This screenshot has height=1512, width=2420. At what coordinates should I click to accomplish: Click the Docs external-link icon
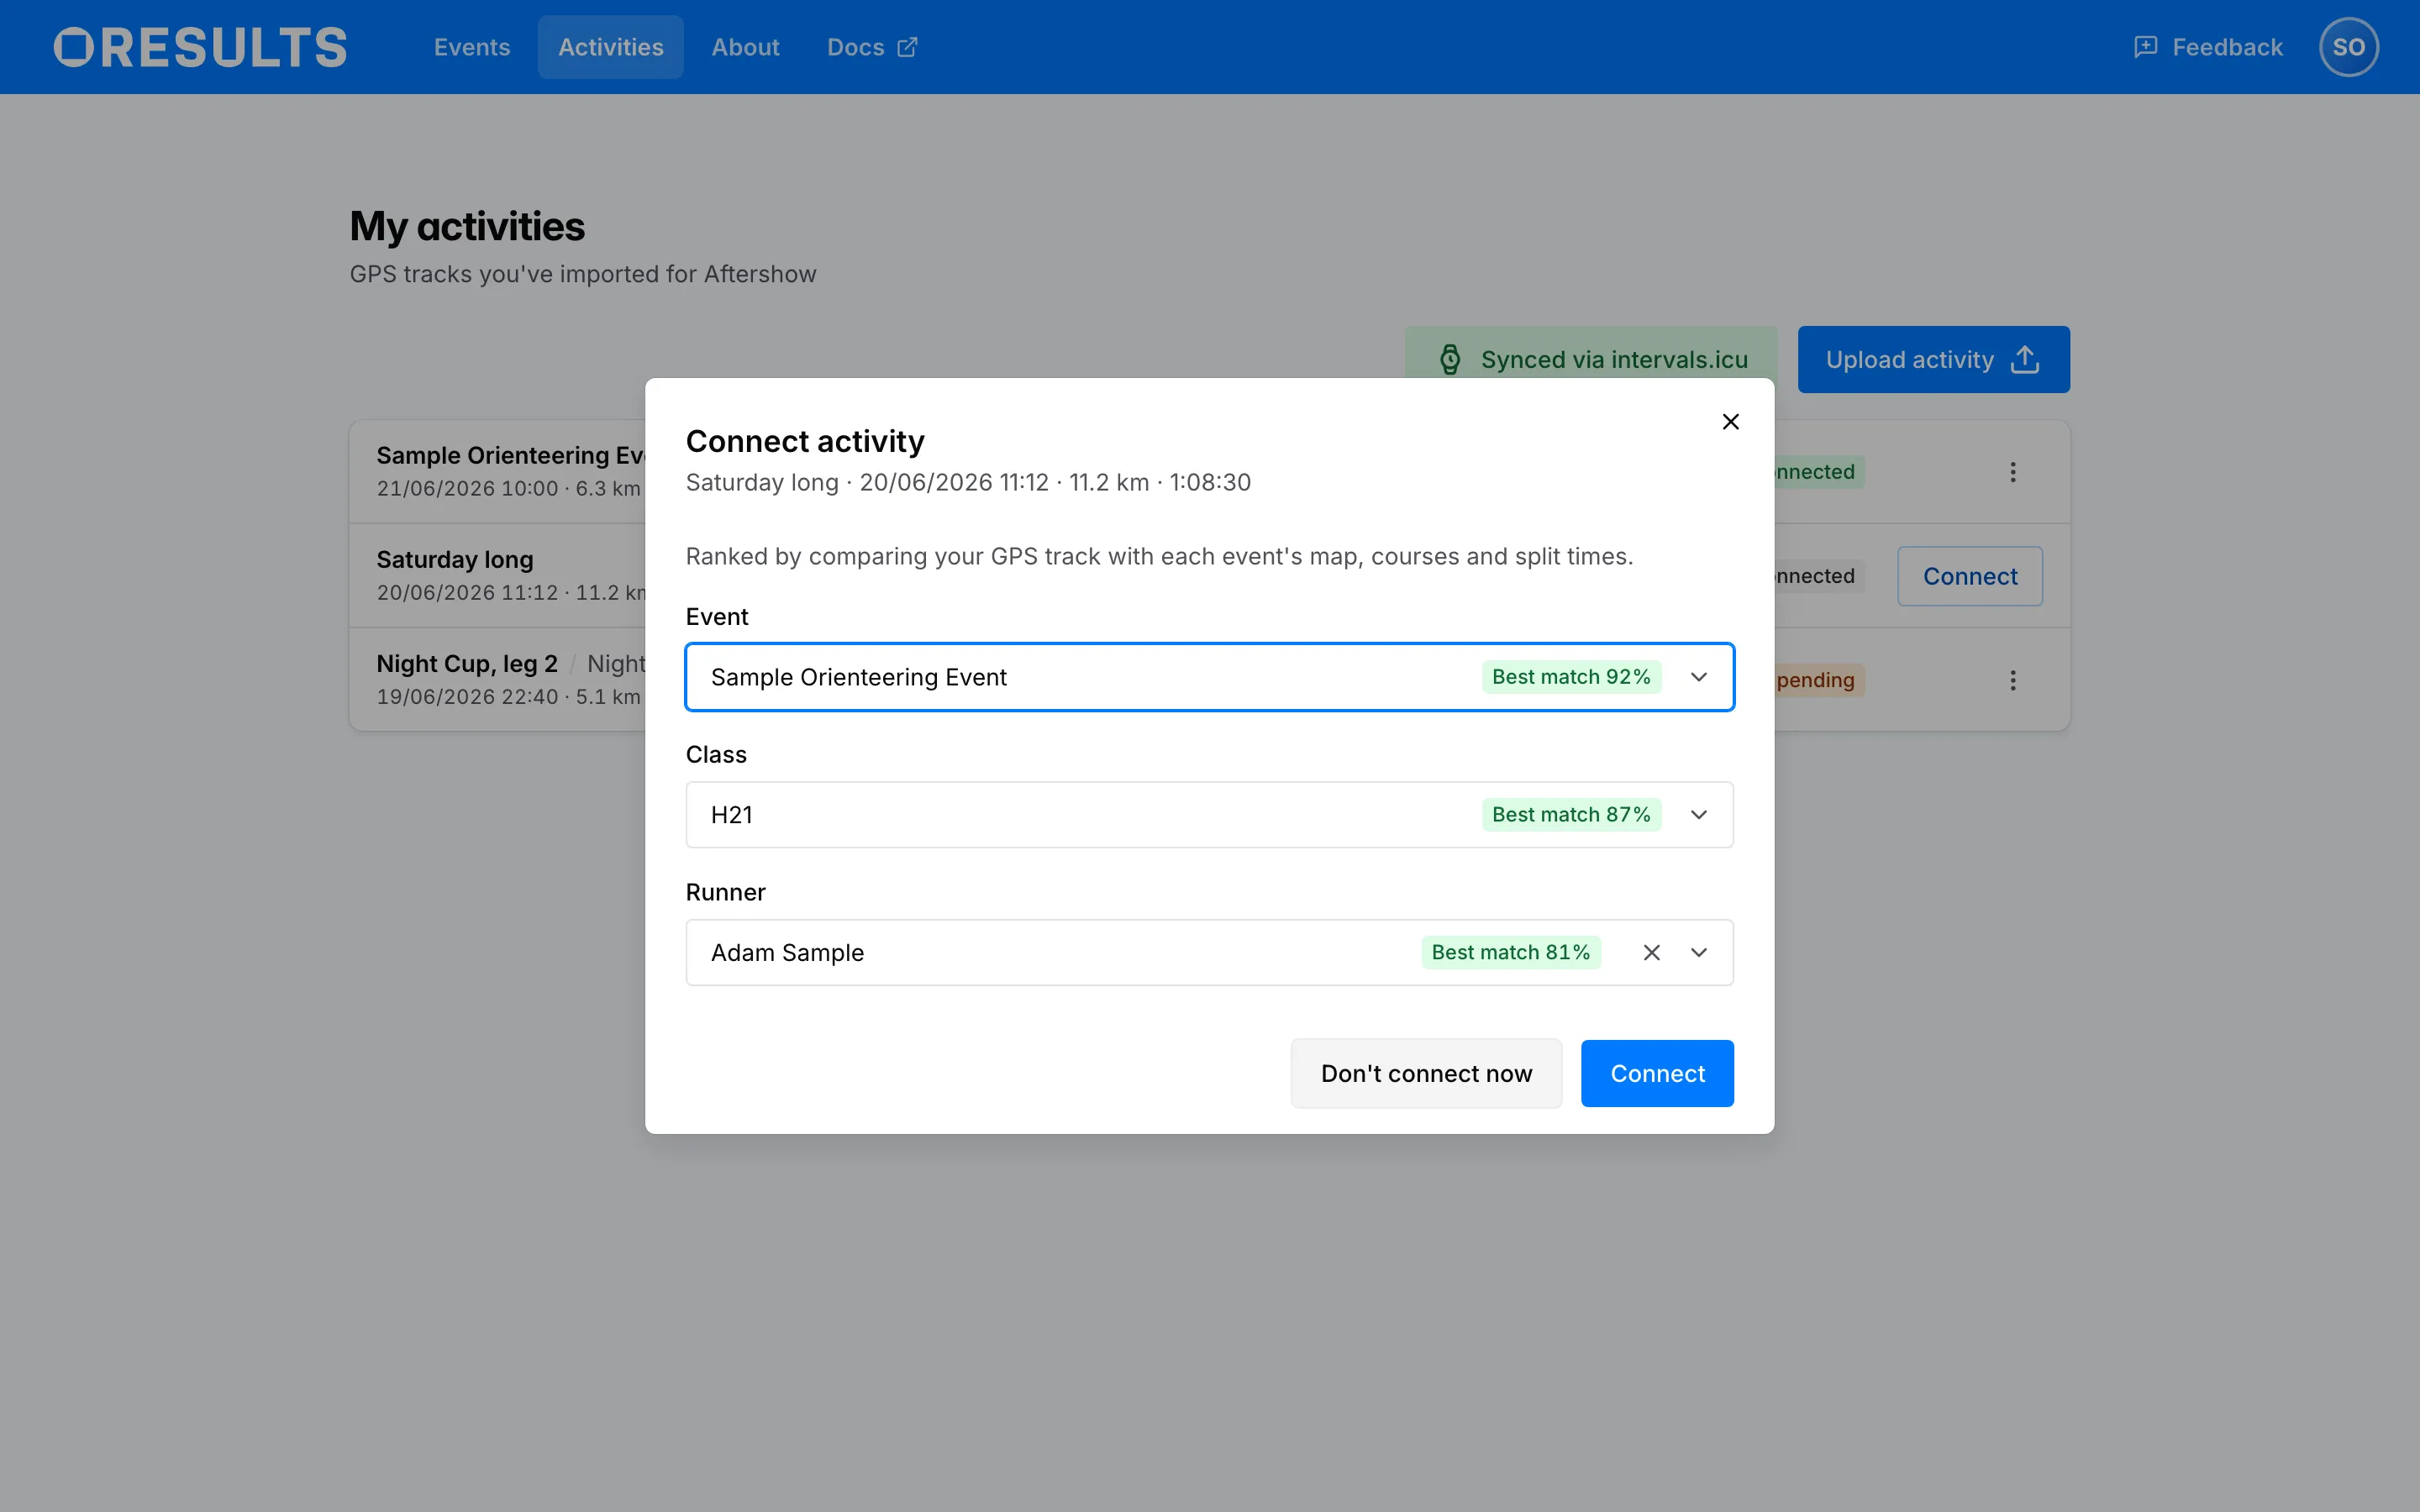click(907, 47)
